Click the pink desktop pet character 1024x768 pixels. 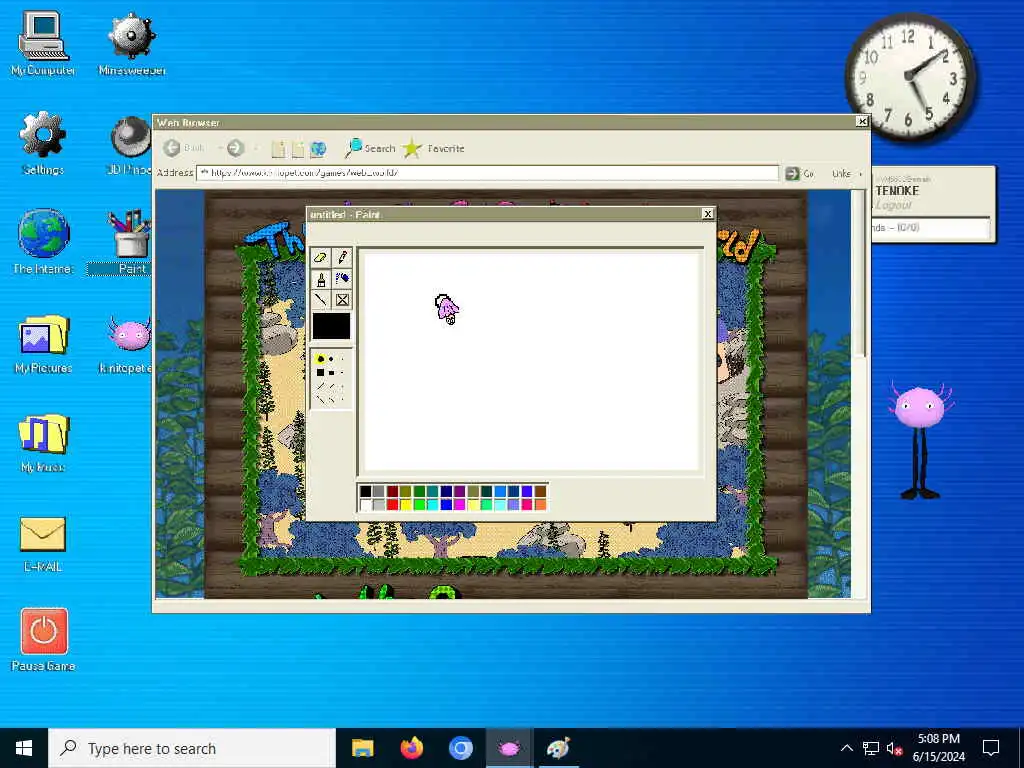(920, 441)
